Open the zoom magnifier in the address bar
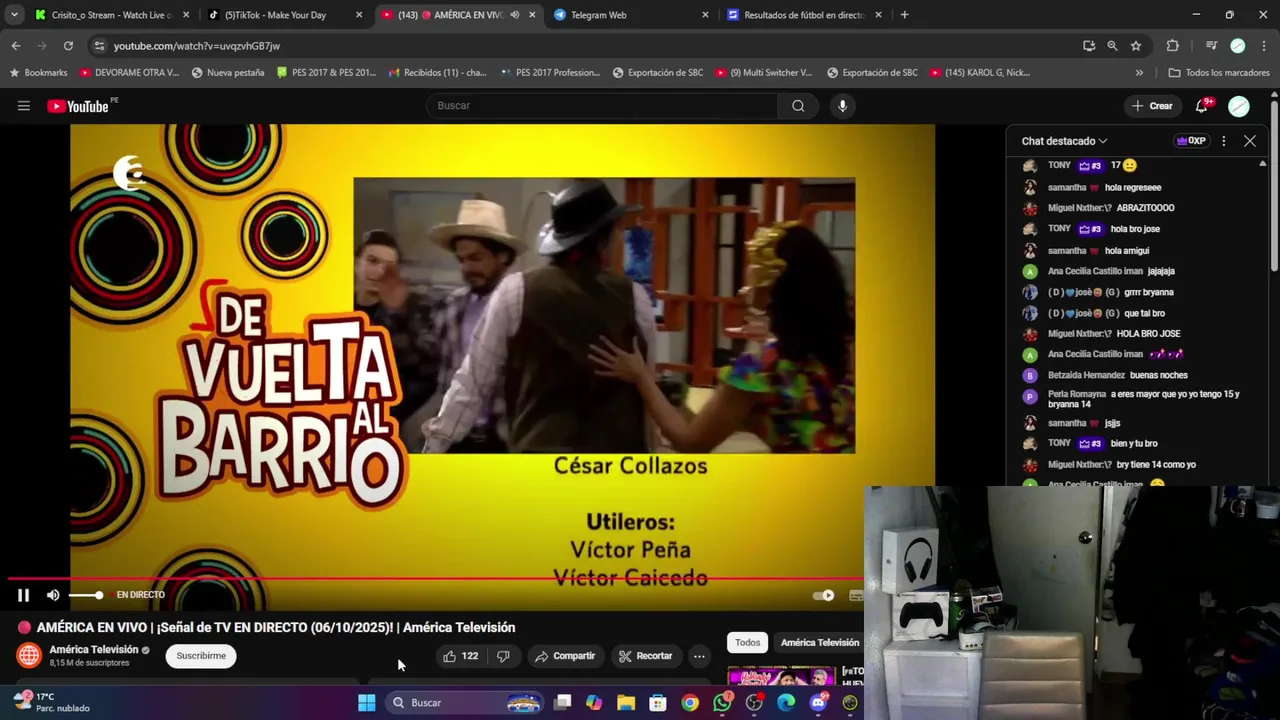1280x720 pixels. [x=1112, y=46]
